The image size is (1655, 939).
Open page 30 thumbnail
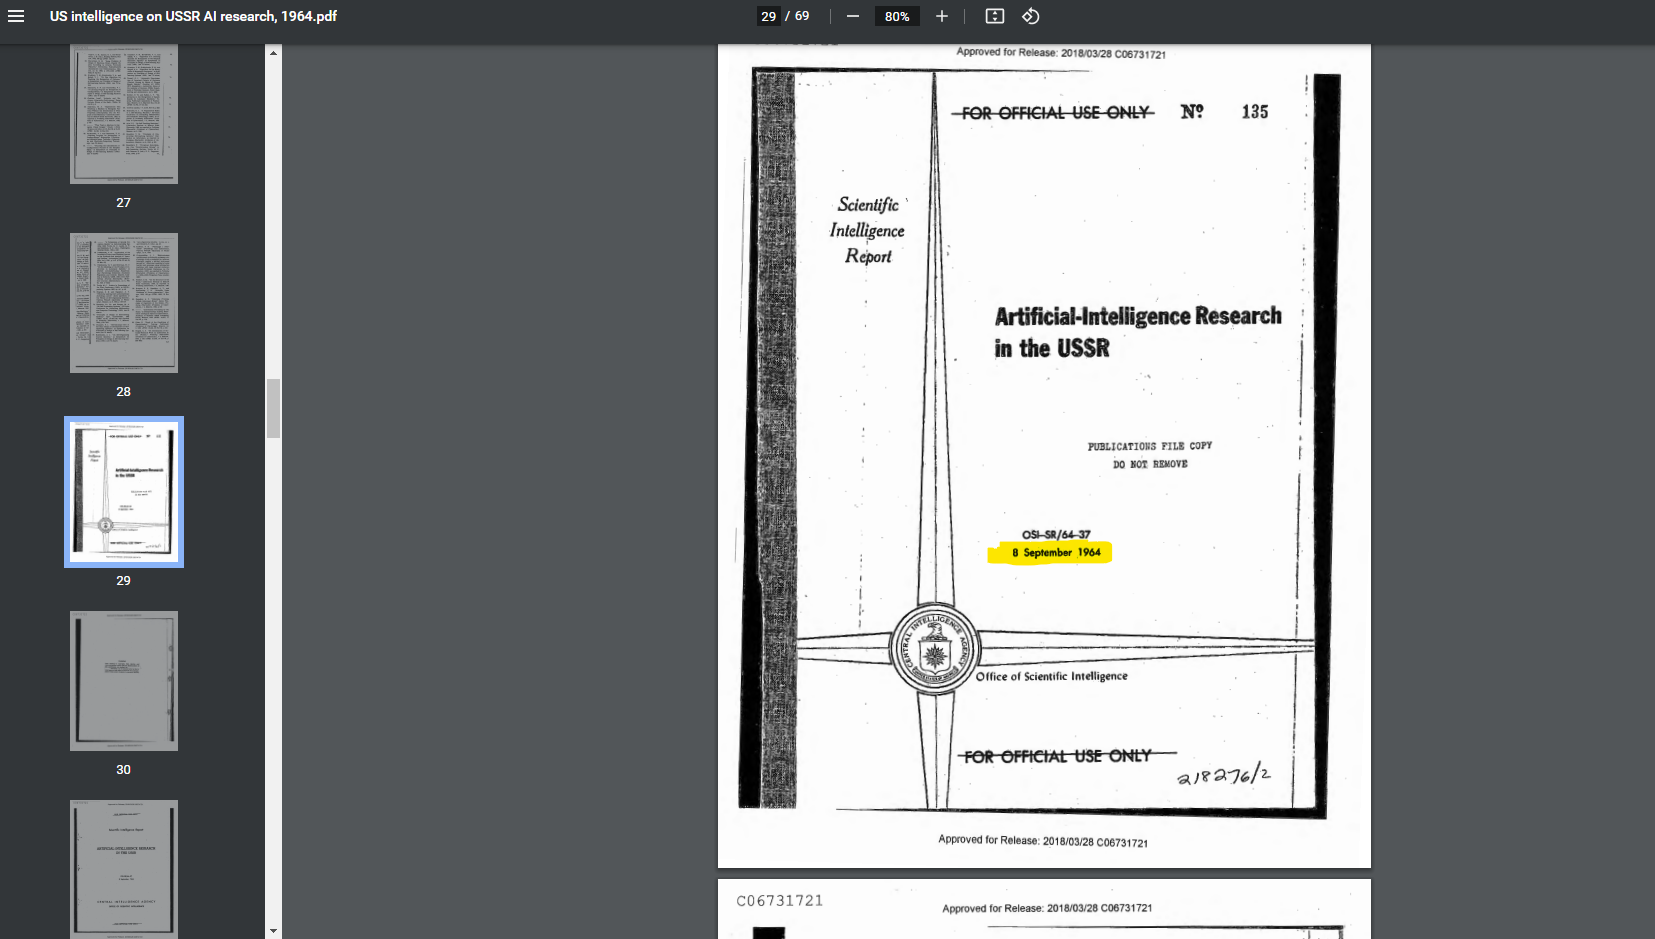(x=124, y=681)
